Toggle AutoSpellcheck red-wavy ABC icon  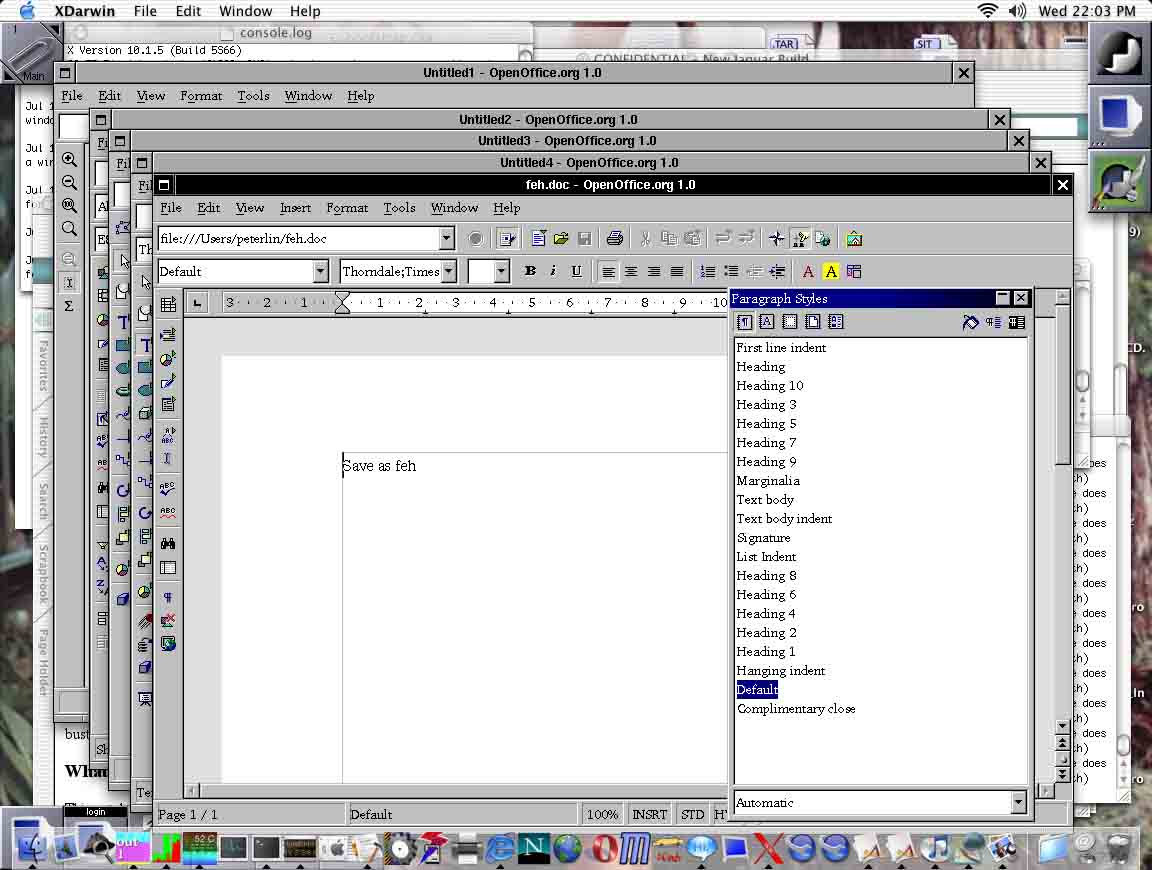coord(168,511)
